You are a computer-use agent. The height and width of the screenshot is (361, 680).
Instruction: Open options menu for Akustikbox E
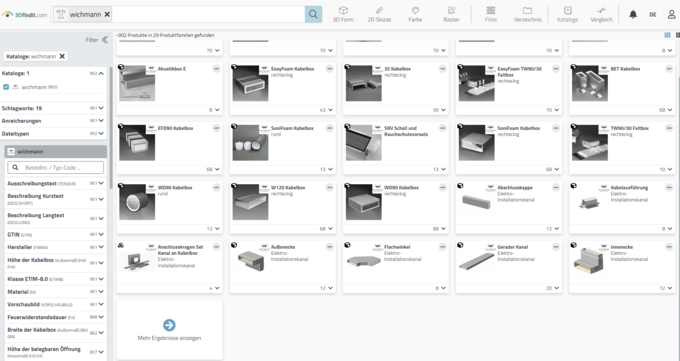(x=216, y=69)
